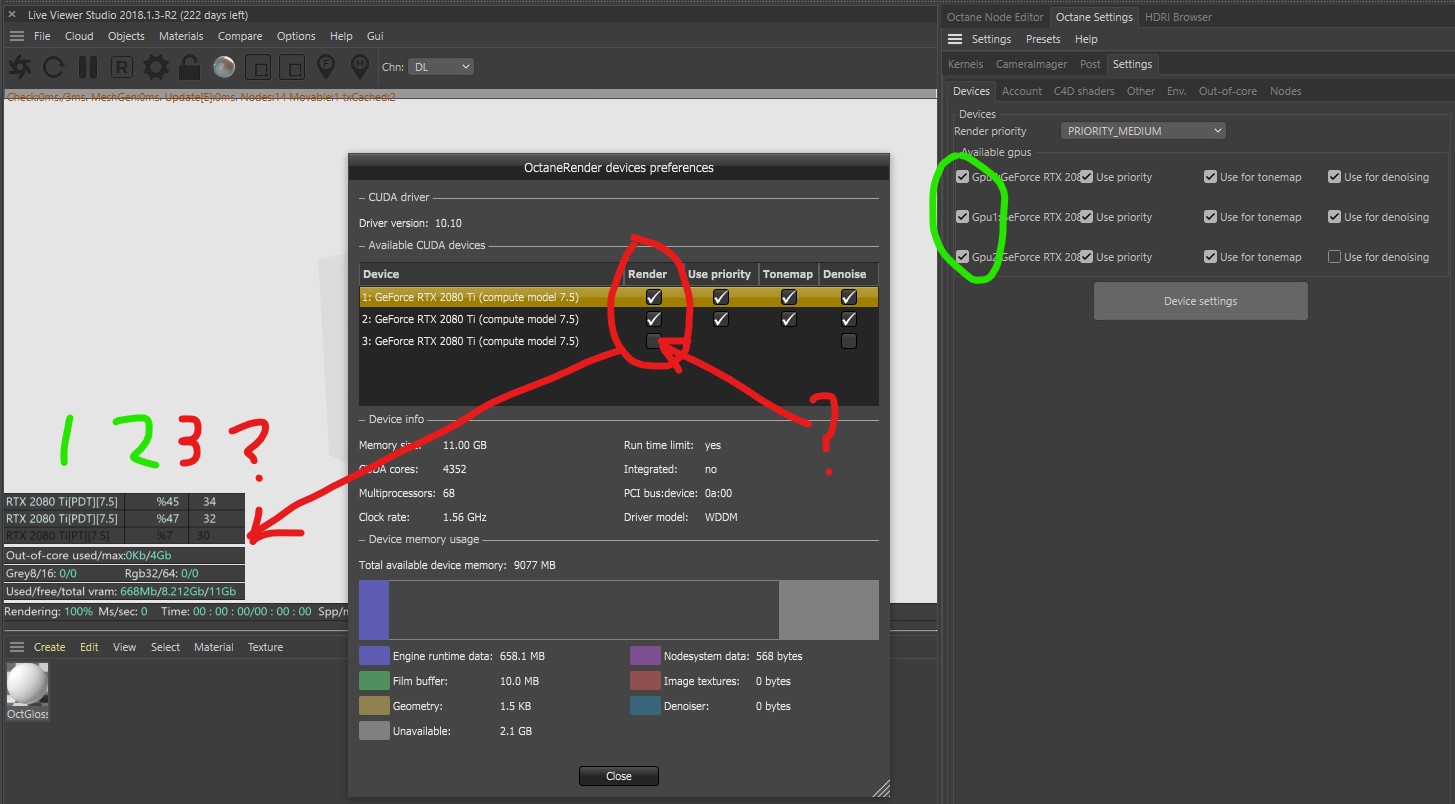Click the 'Used/free/total vram' status line
This screenshot has height=804, width=1455.
[124, 591]
